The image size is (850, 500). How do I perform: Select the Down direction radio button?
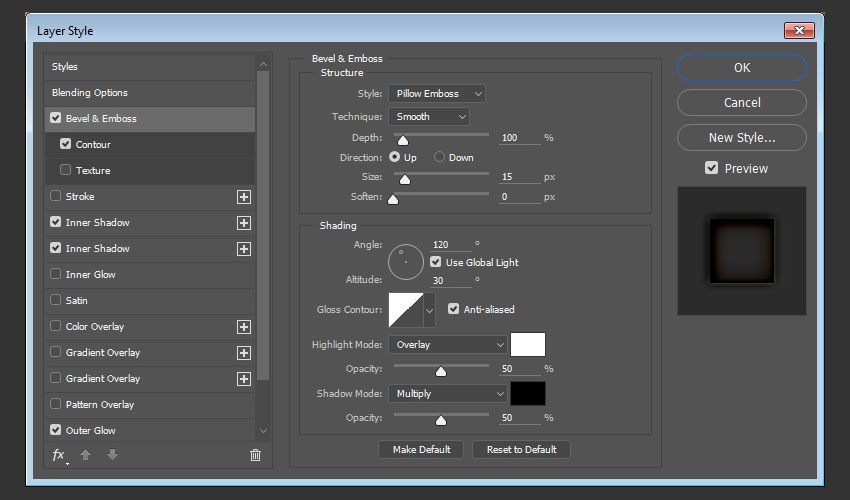point(439,158)
